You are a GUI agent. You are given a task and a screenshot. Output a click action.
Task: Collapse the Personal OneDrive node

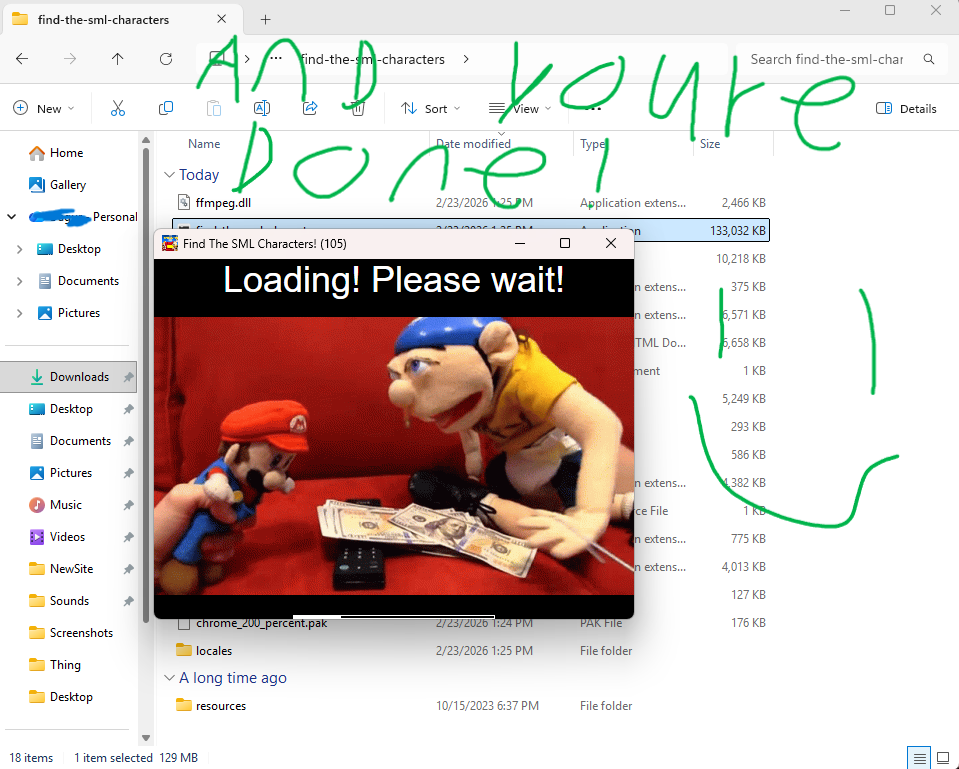coord(12,217)
